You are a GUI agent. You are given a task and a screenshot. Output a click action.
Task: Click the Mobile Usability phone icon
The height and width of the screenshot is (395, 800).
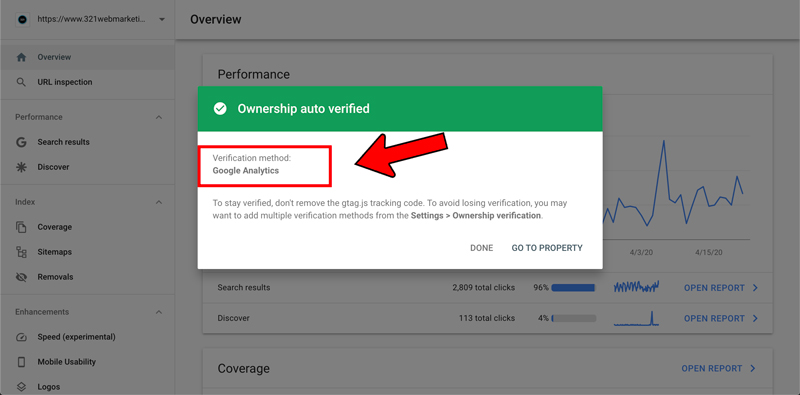click(21, 362)
